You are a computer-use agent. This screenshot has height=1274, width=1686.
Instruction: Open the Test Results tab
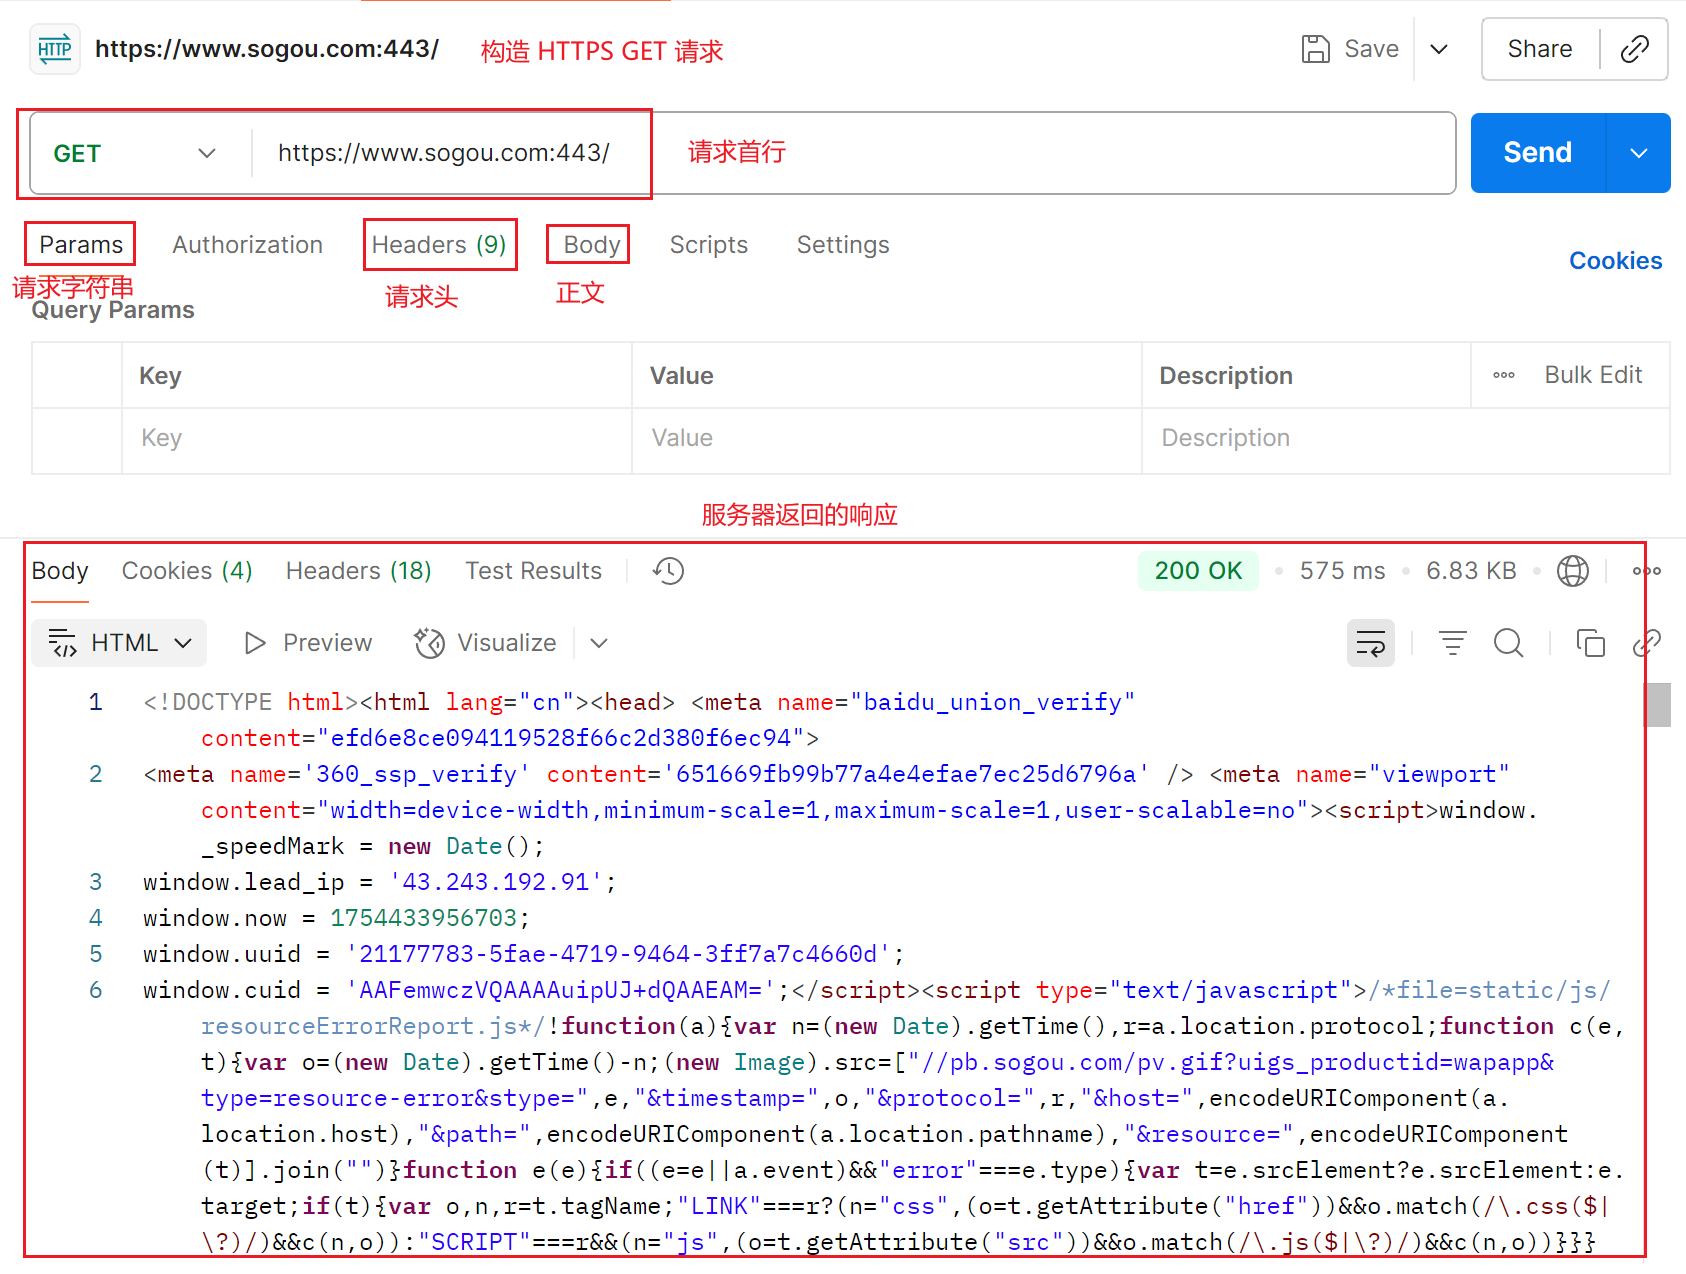point(534,571)
